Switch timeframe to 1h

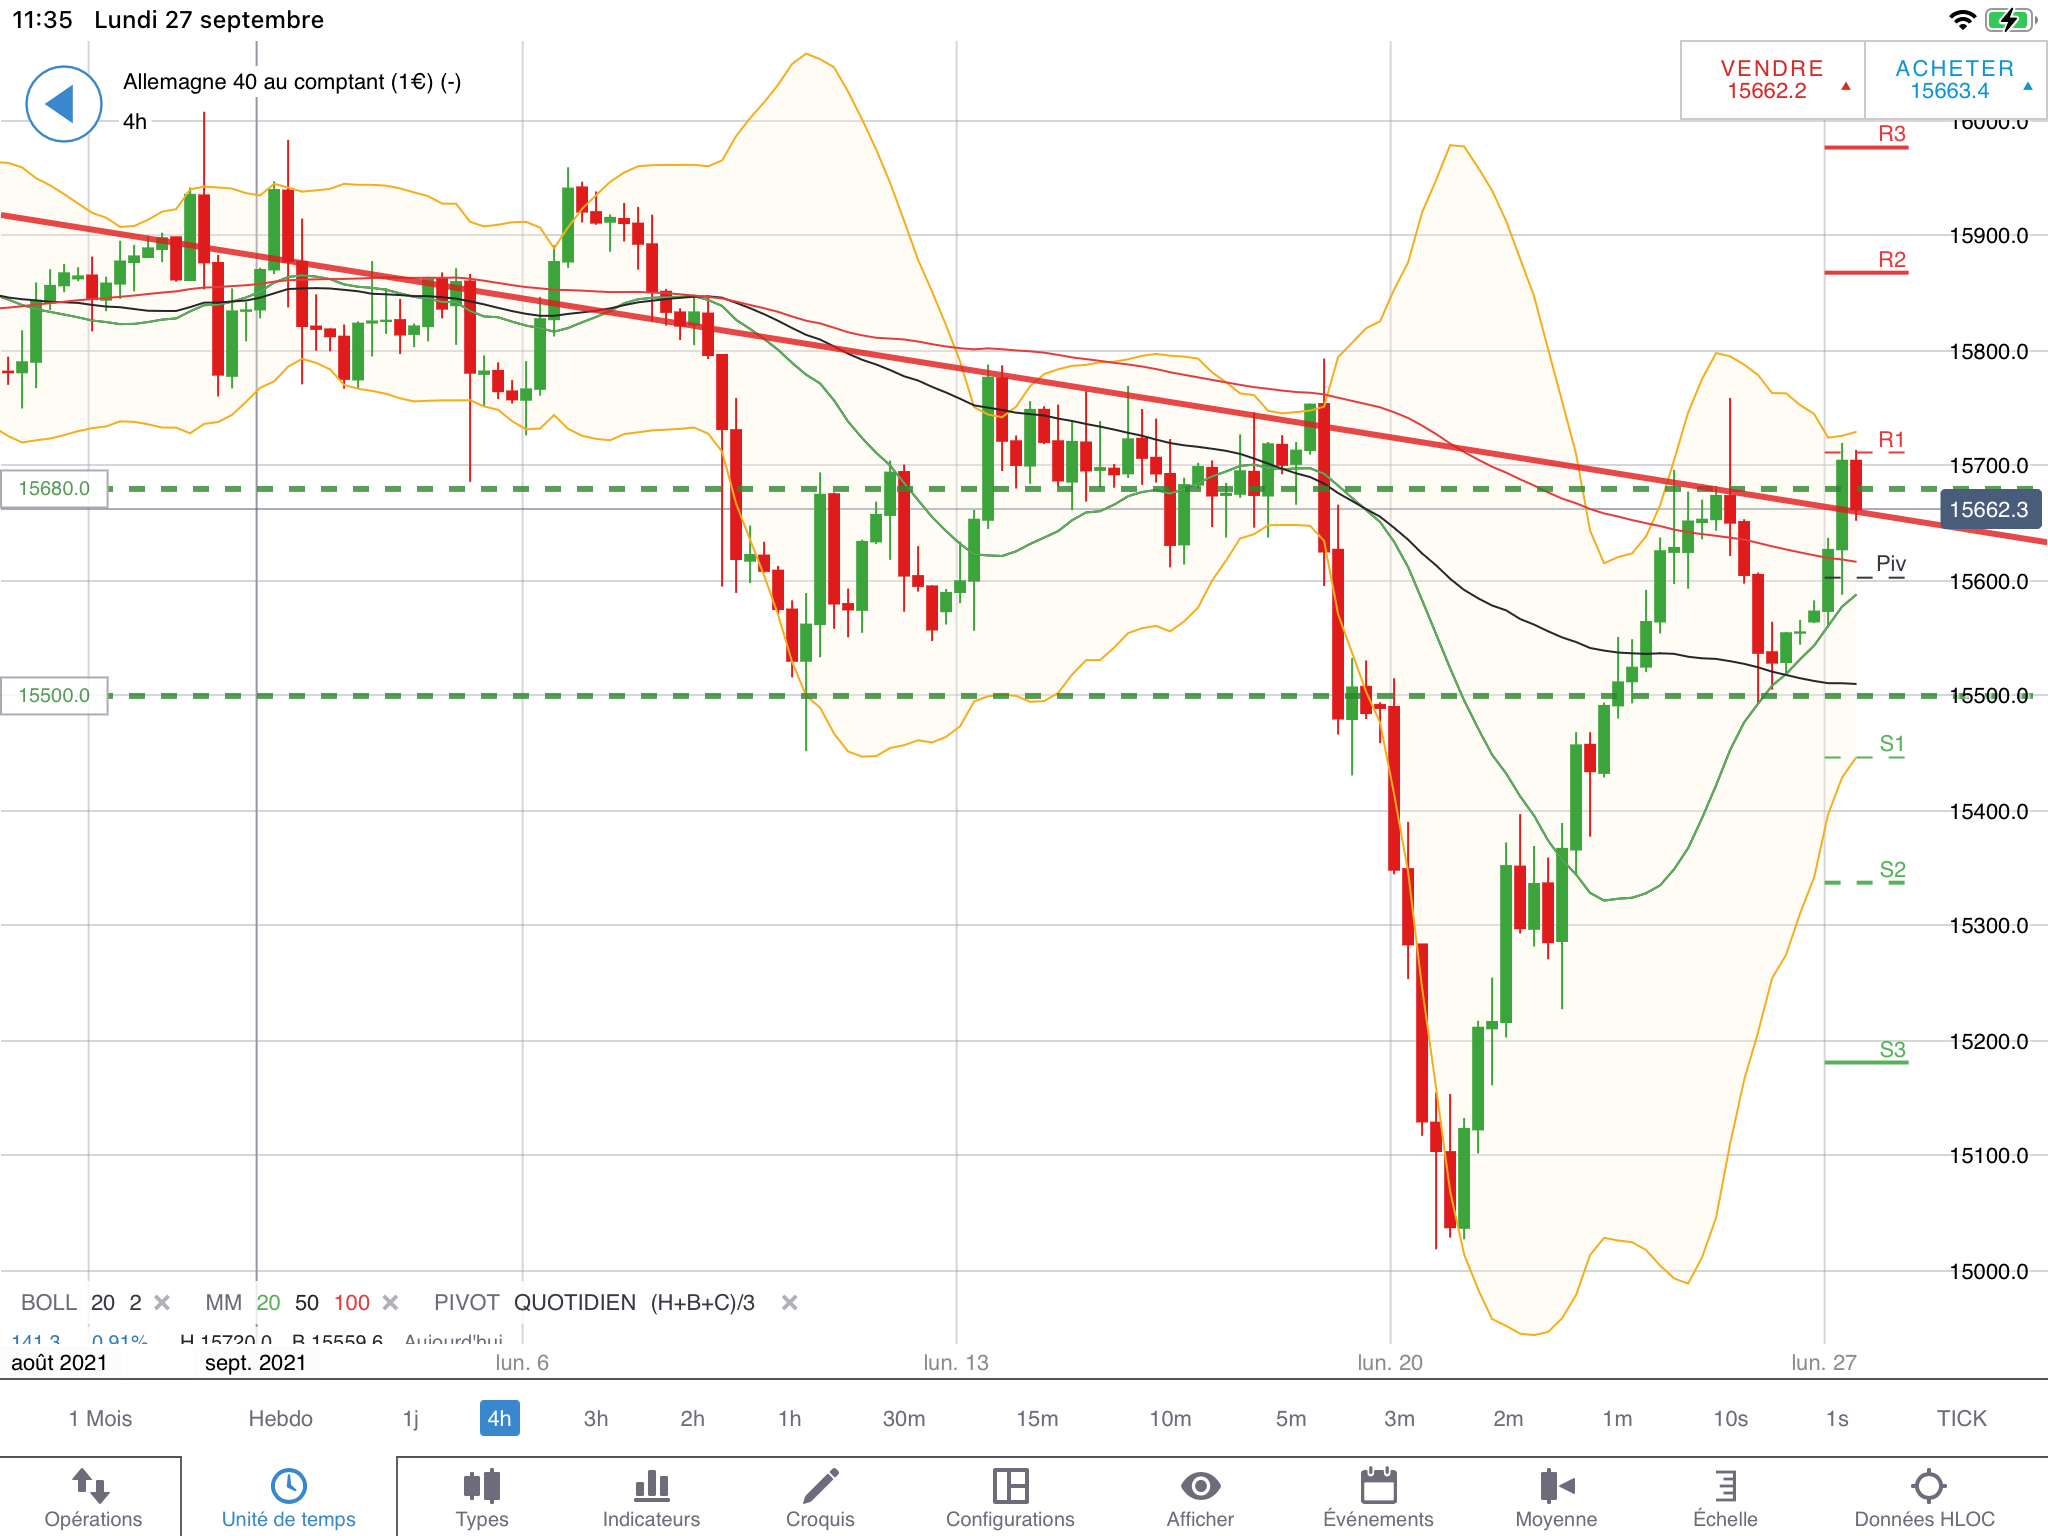(x=789, y=1418)
